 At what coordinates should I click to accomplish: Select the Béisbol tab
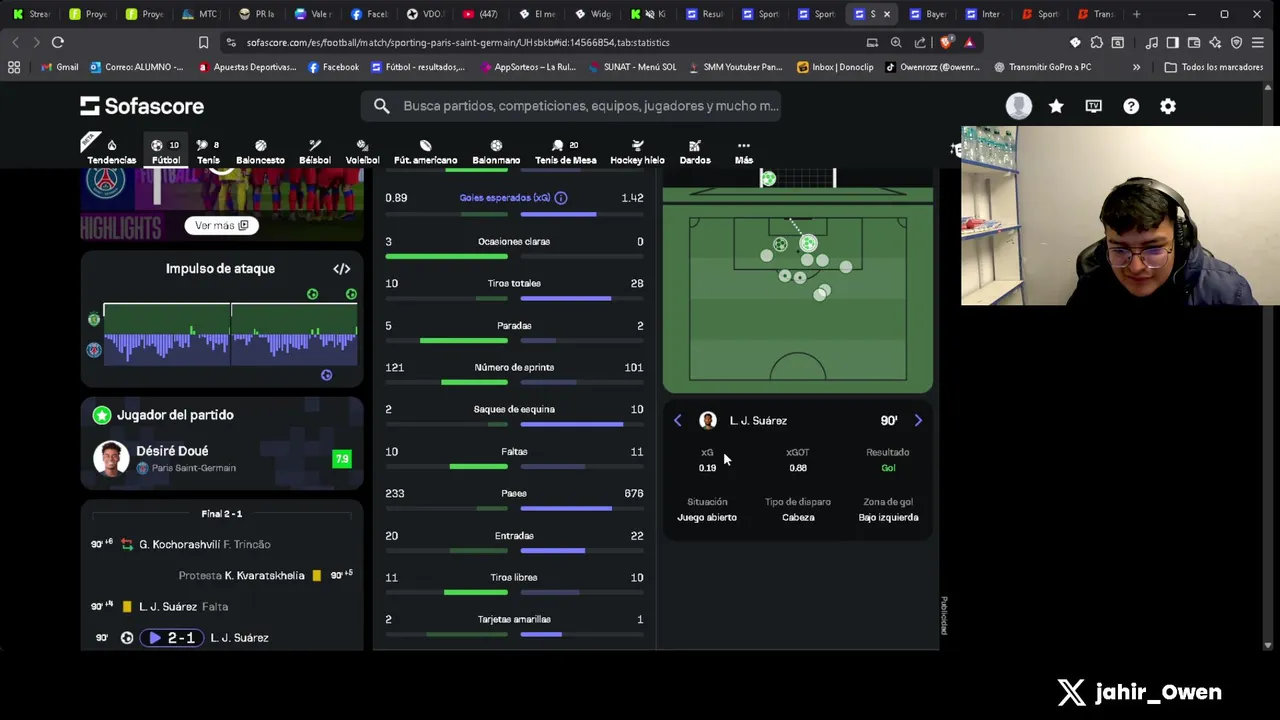(x=314, y=152)
